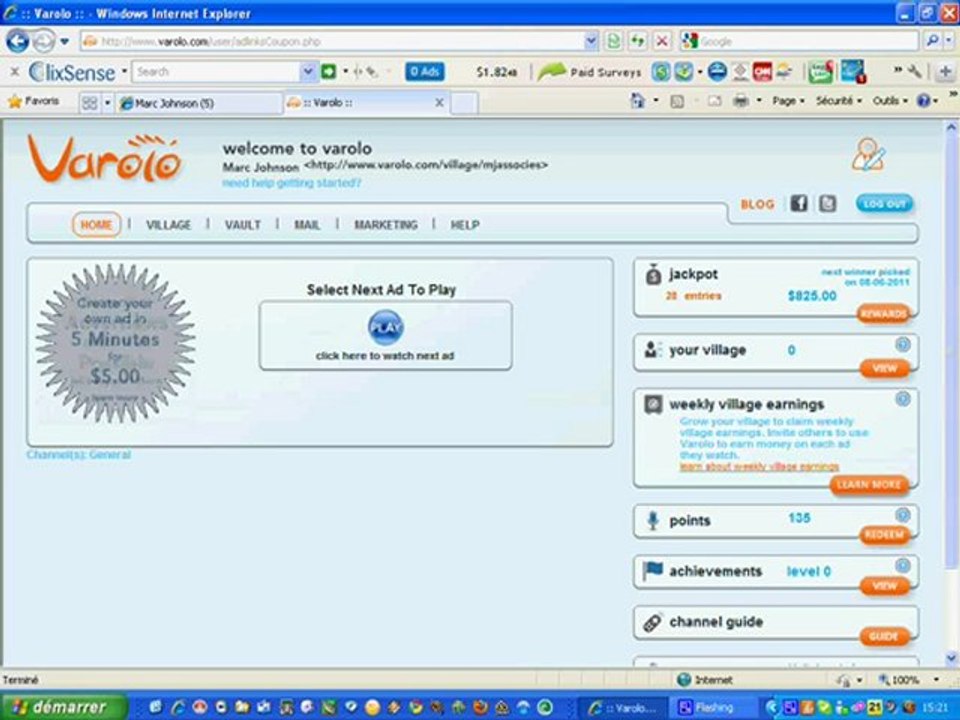Image resolution: width=960 pixels, height=720 pixels.
Task: Click the profile edit icon at top right
Action: click(x=869, y=155)
